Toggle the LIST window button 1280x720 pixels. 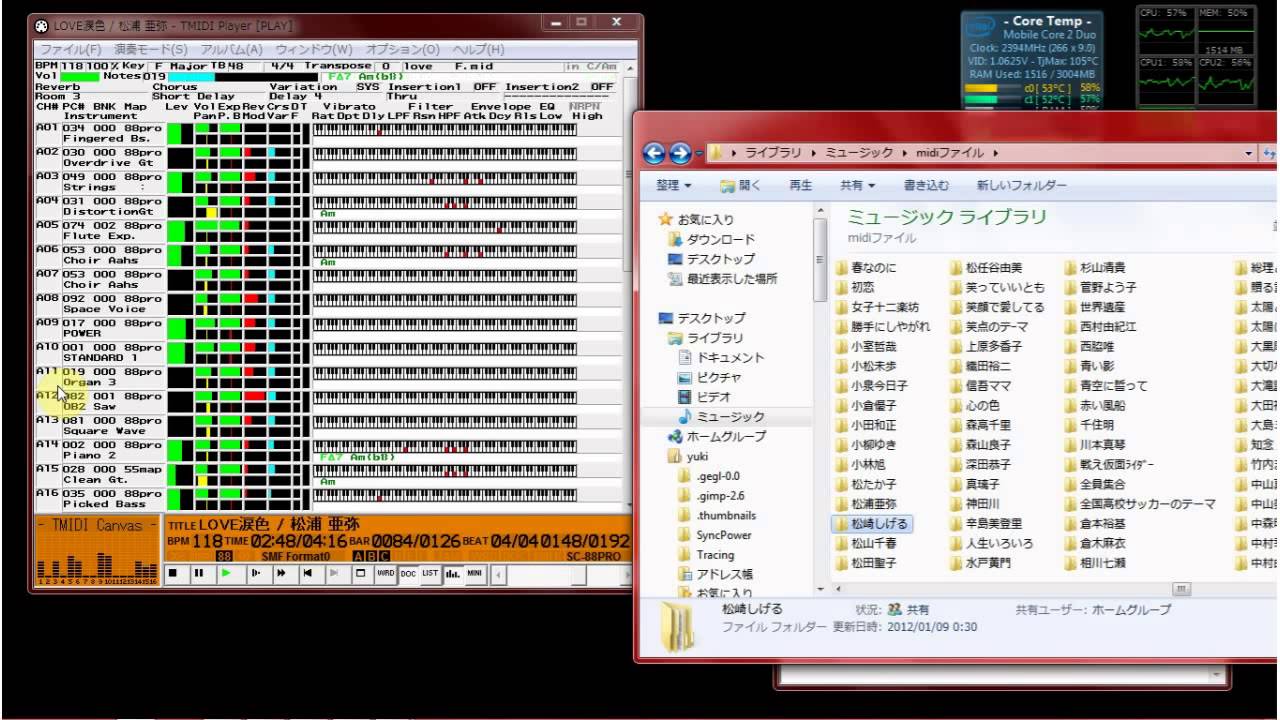pos(431,573)
